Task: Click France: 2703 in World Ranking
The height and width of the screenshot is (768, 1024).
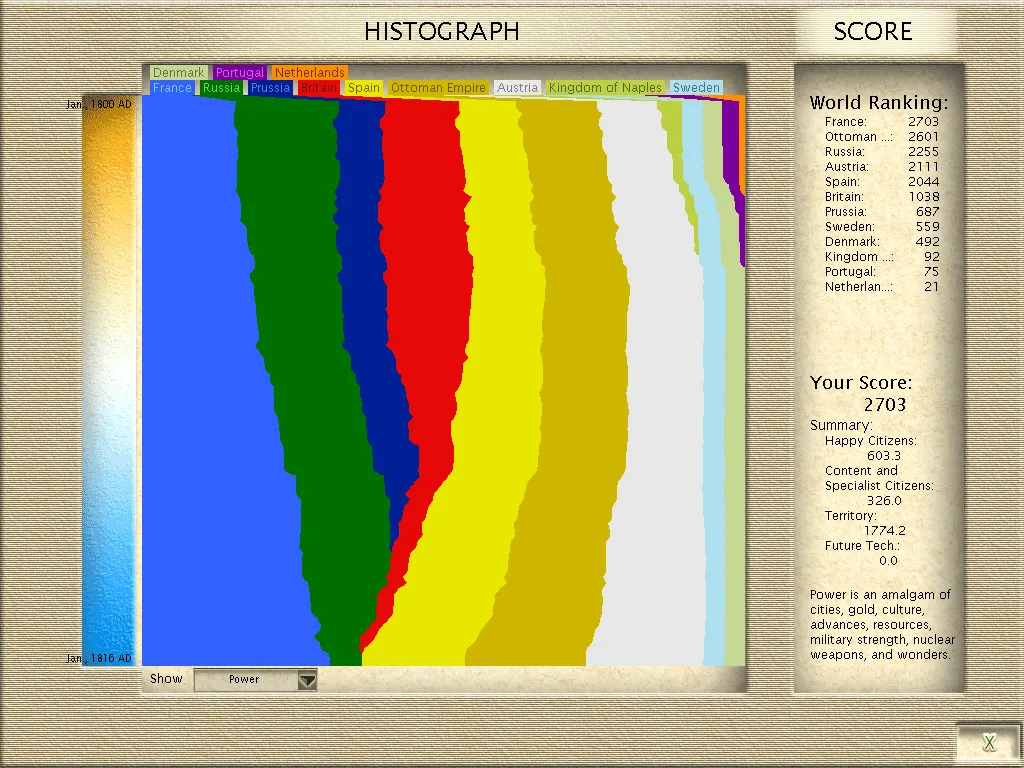Action: pos(882,121)
